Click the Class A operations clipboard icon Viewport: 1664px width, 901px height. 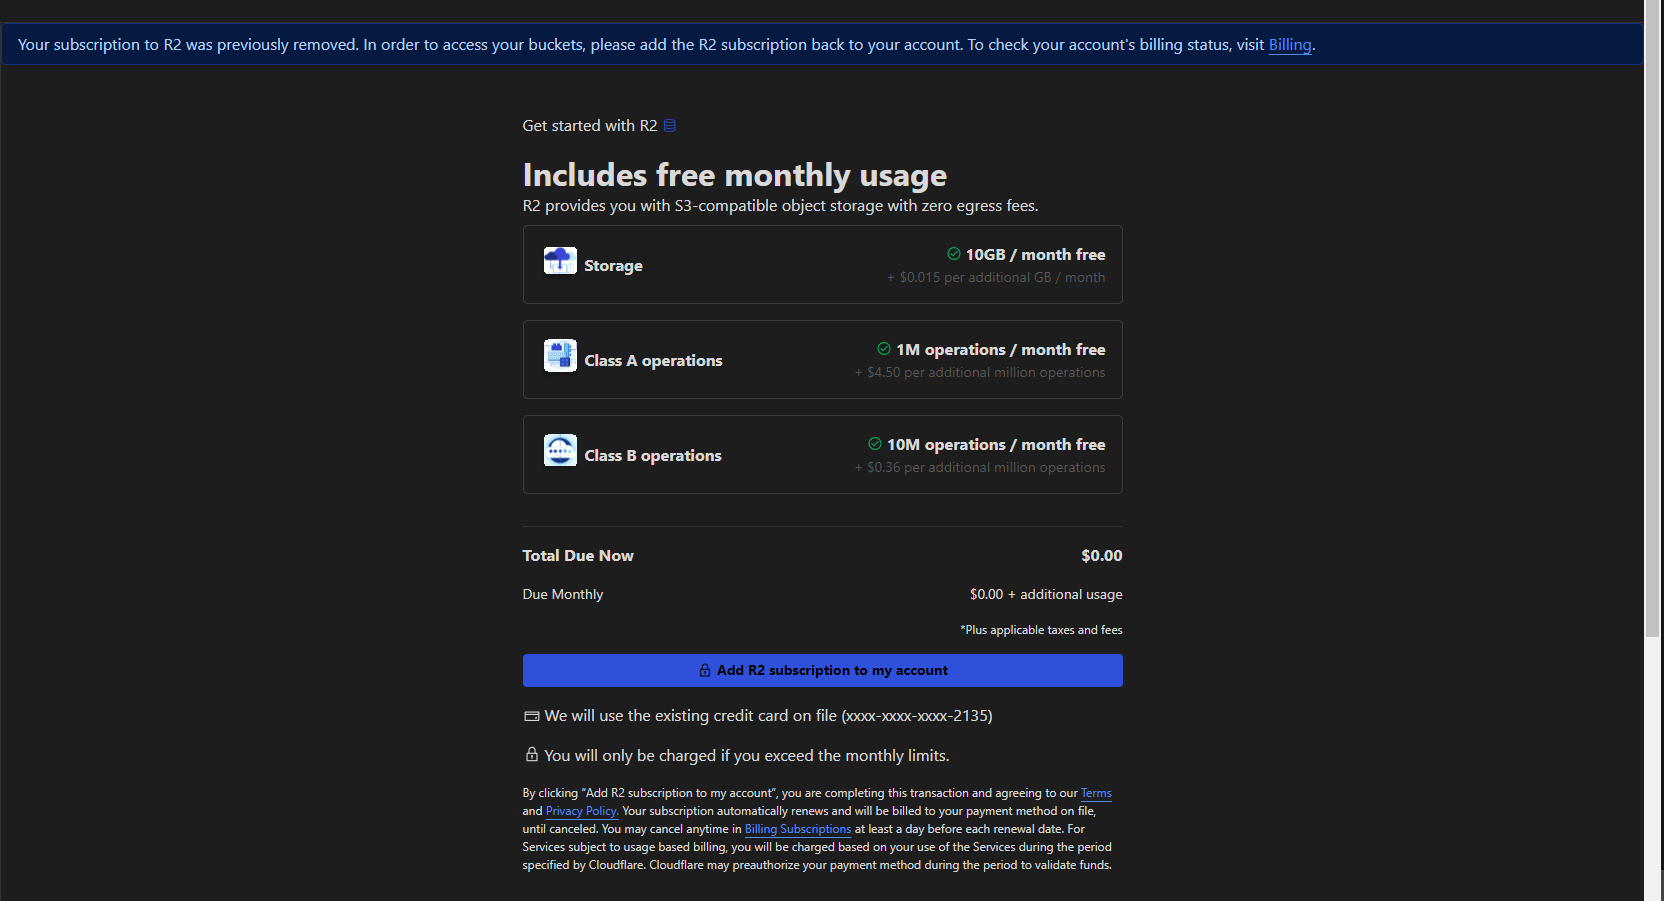pos(560,354)
